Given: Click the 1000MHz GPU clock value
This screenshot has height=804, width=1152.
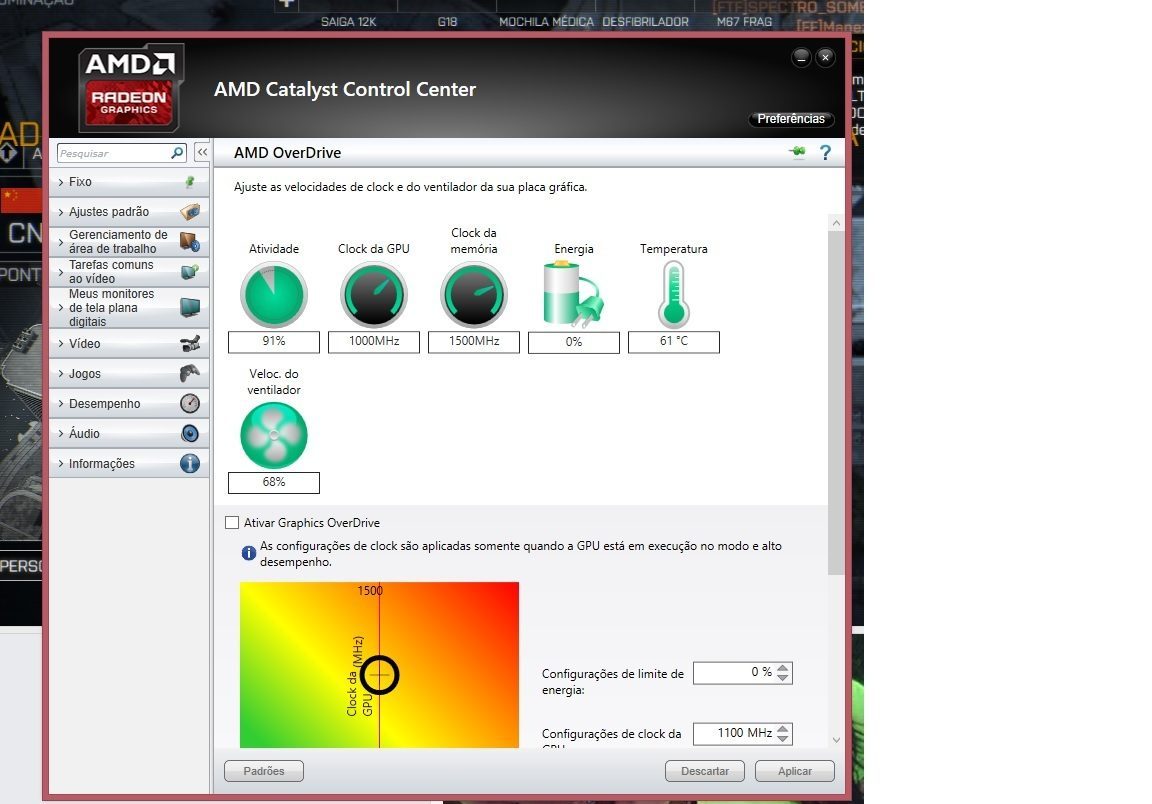Looking at the screenshot, I should click(x=373, y=341).
